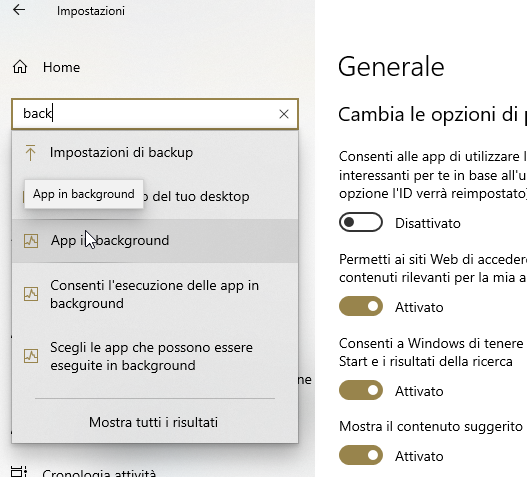527x477 pixels.
Task: Click the backup upload arrow icon
Action: click(x=30, y=153)
